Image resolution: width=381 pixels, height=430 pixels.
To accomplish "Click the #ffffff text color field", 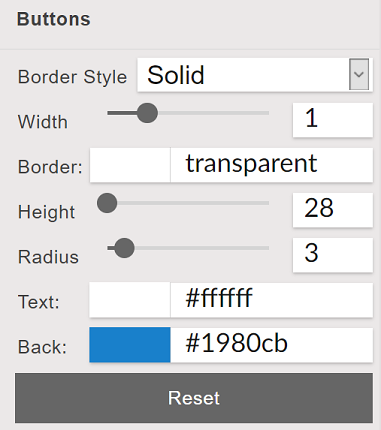I will click(272, 300).
